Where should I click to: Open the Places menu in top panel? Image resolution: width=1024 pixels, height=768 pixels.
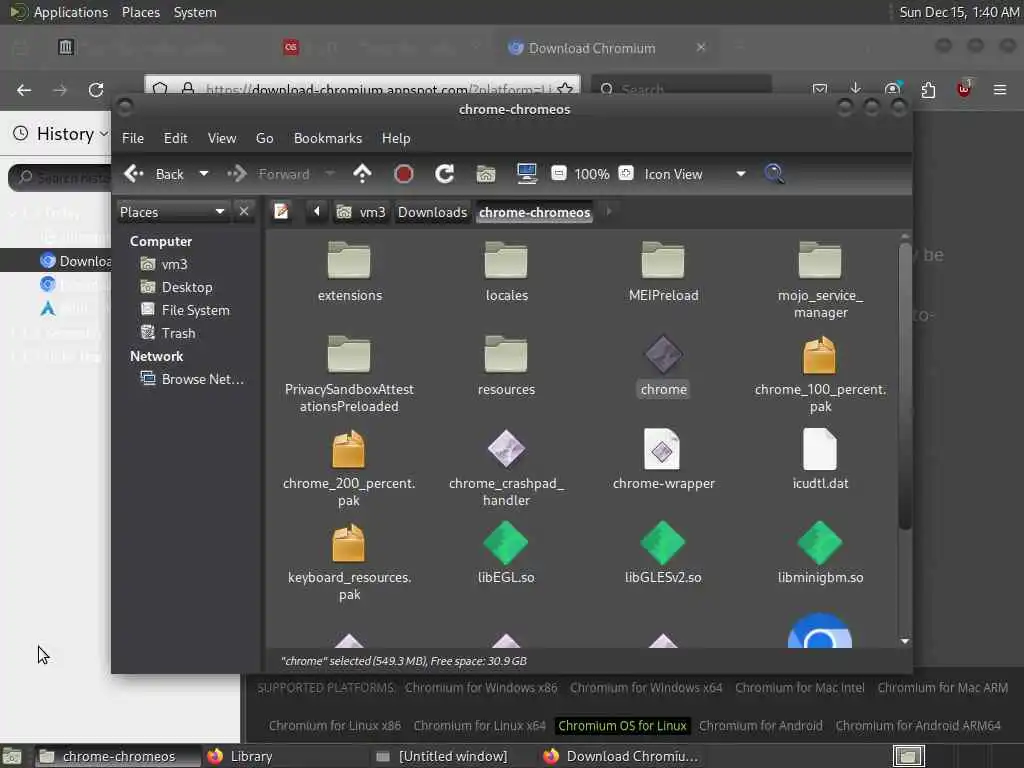pos(140,12)
